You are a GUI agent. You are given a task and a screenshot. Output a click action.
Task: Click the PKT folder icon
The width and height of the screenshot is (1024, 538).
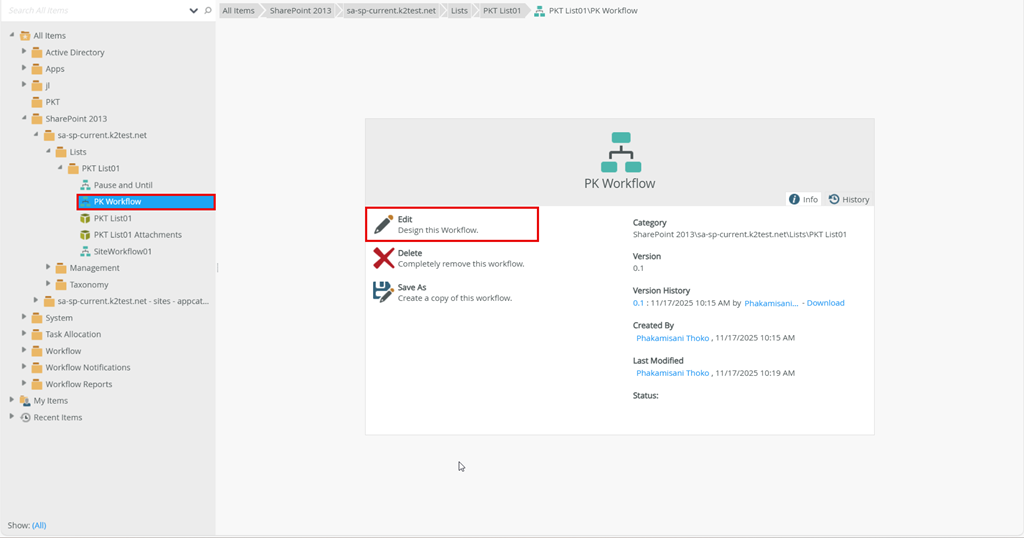point(37,102)
